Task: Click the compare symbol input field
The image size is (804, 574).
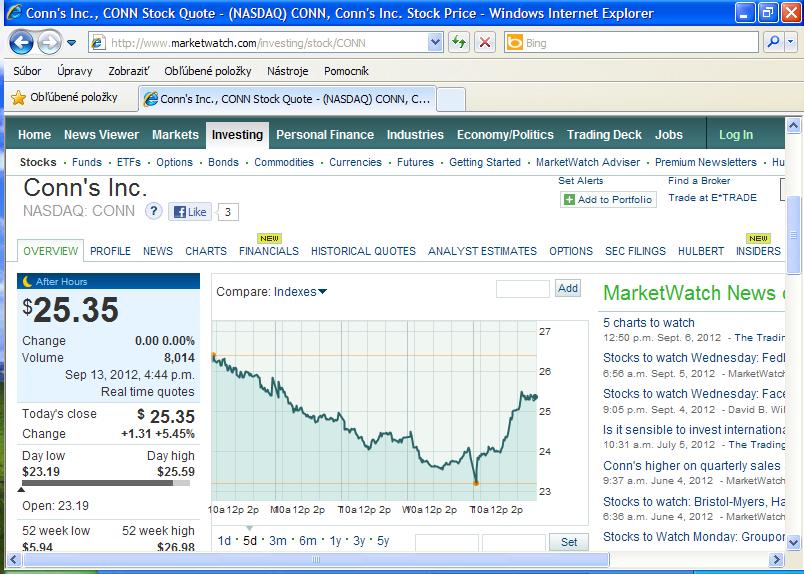Action: (522, 289)
